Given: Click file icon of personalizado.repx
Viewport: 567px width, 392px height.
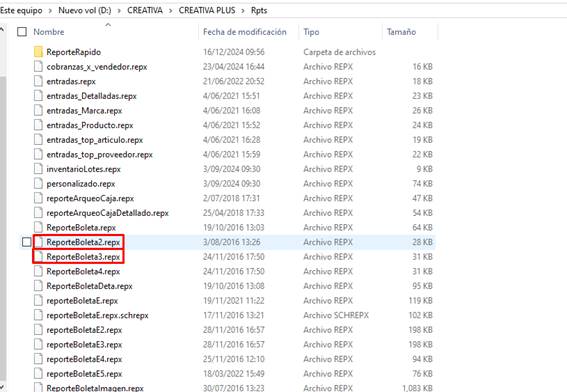Looking at the screenshot, I should pos(38,184).
